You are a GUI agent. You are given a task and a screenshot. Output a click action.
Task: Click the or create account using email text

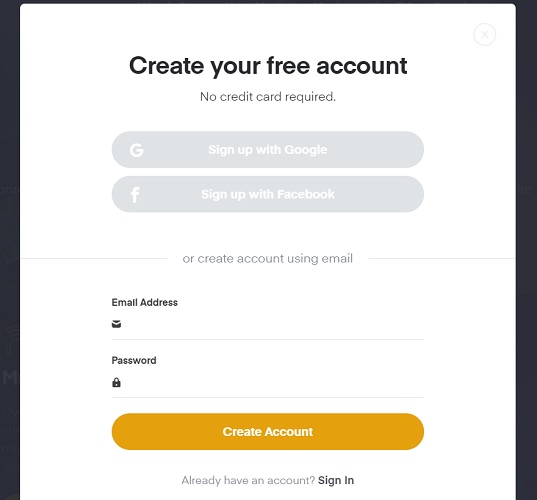click(268, 259)
